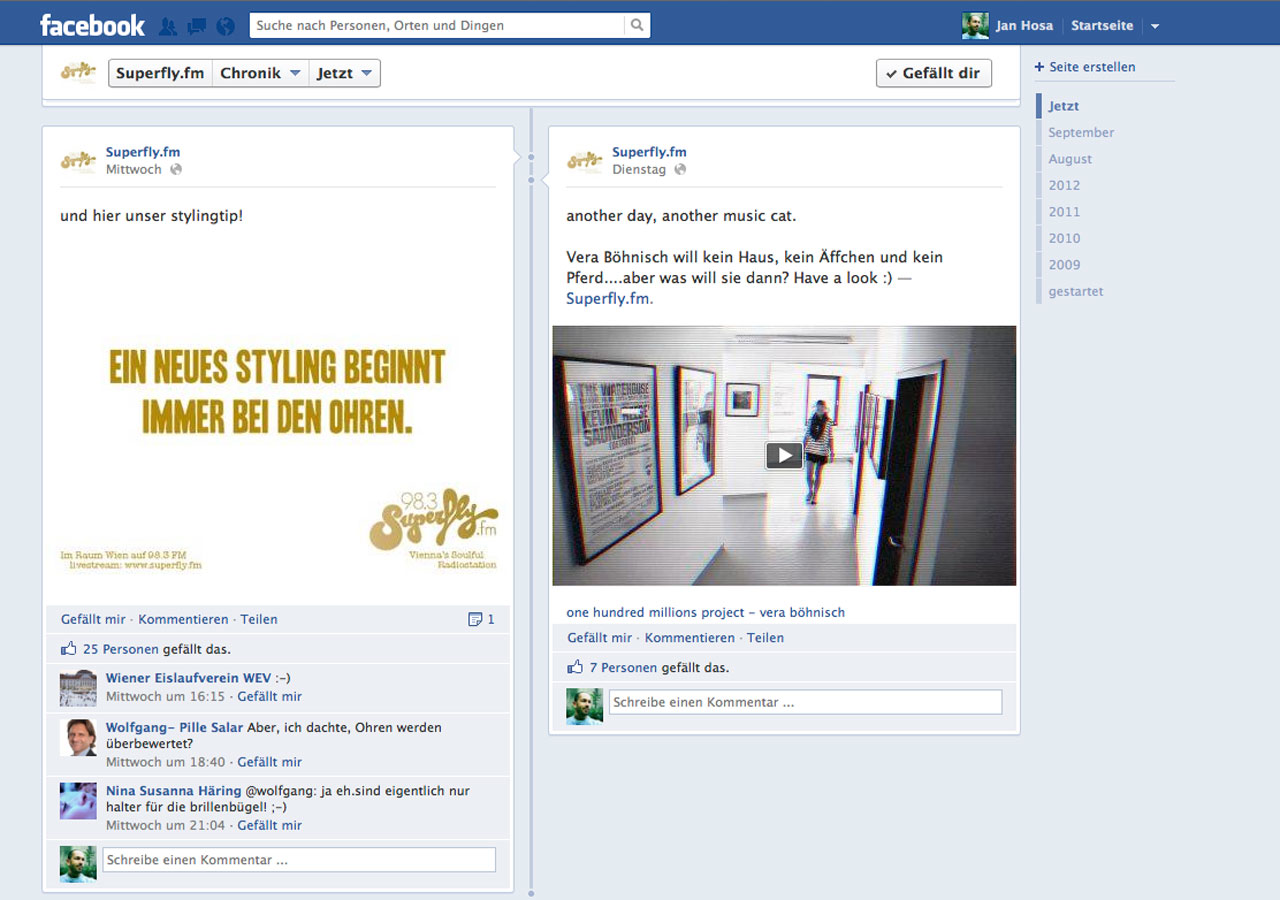Jump to August in timeline sidebar
Screen dimensions: 1280x900
coord(1070,159)
